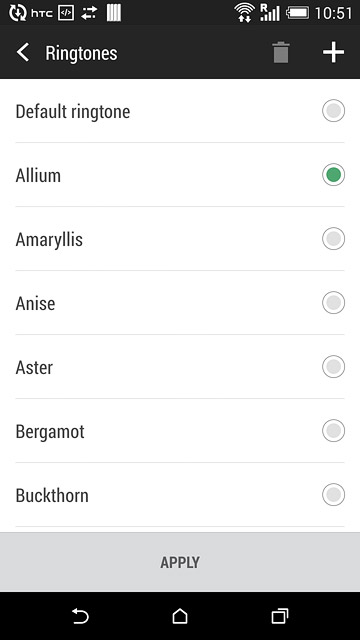Screen dimensions: 360x640
Task: Tap the Android back navigation button
Action: (x=80, y=616)
